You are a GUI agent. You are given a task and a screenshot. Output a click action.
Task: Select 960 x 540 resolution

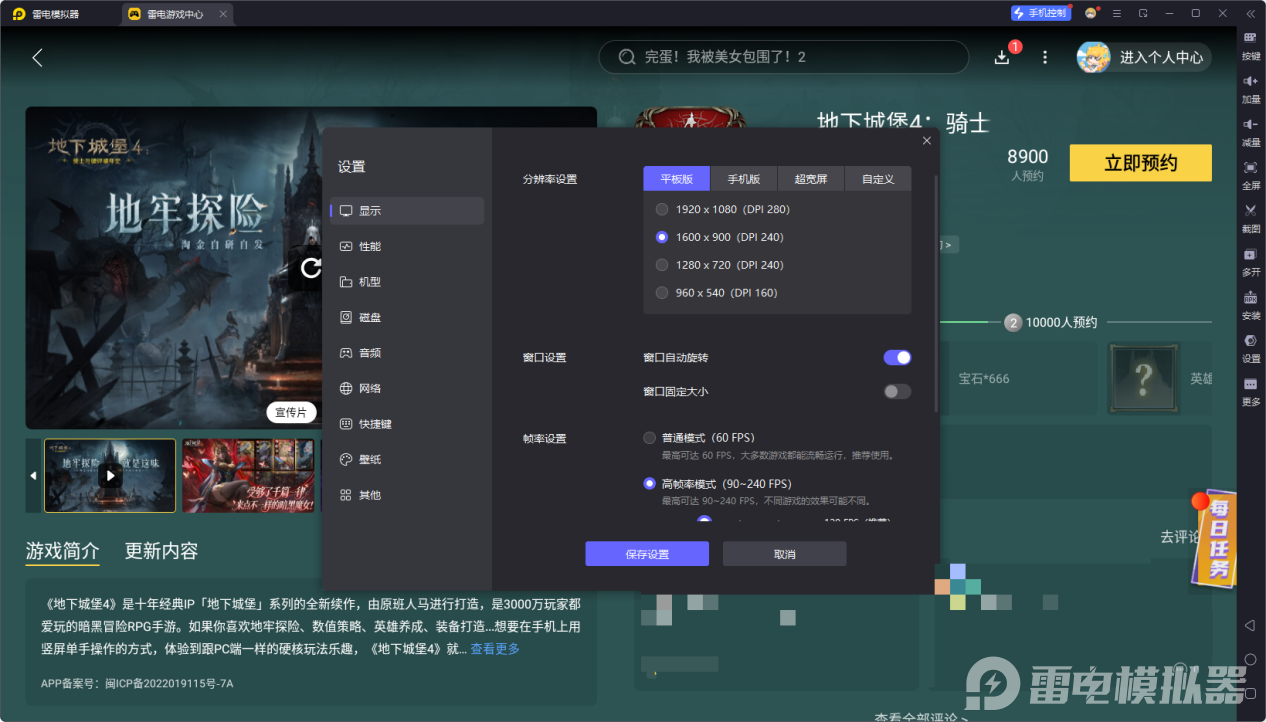[x=716, y=293]
